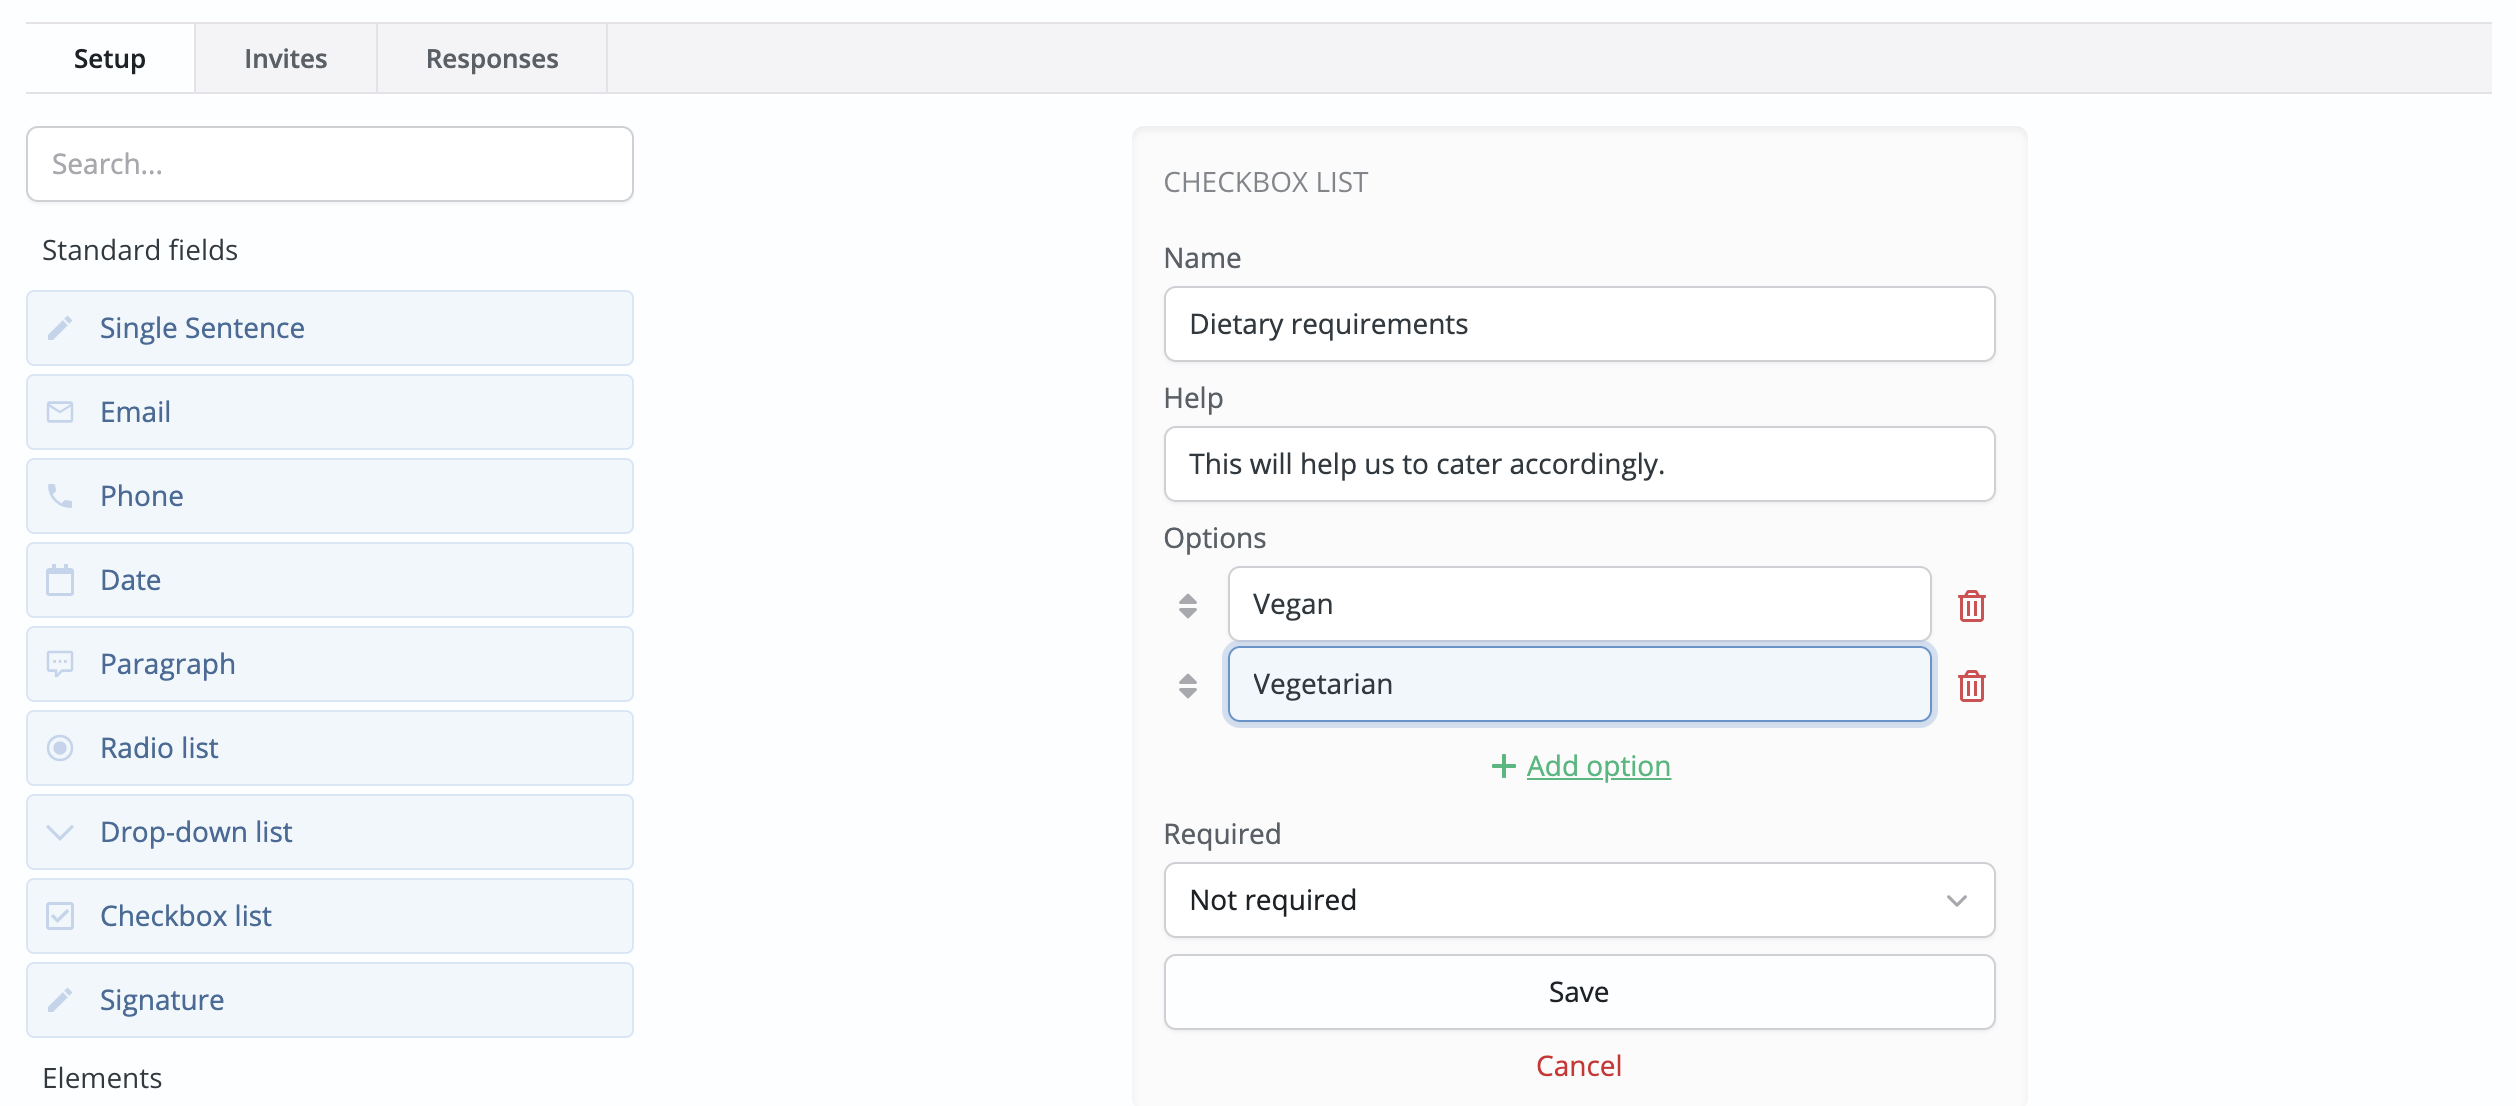This screenshot has height=1106, width=2516.
Task: Open the Required dropdown showing Not required
Action: click(1578, 900)
